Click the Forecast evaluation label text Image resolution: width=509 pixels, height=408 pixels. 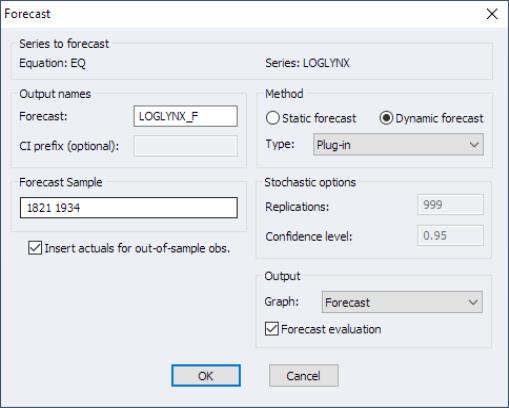point(331,329)
